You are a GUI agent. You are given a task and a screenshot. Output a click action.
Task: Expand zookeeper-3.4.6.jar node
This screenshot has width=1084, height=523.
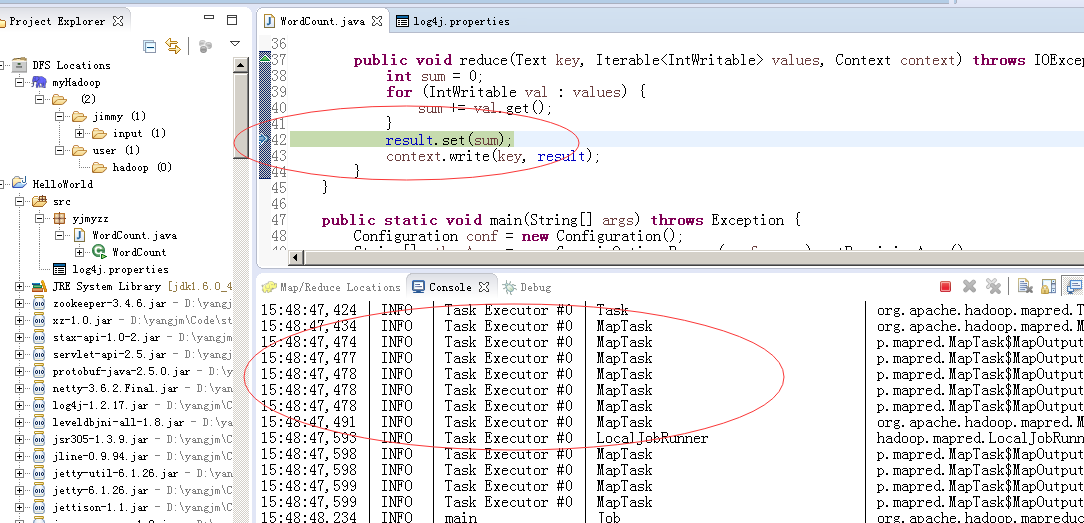point(19,303)
